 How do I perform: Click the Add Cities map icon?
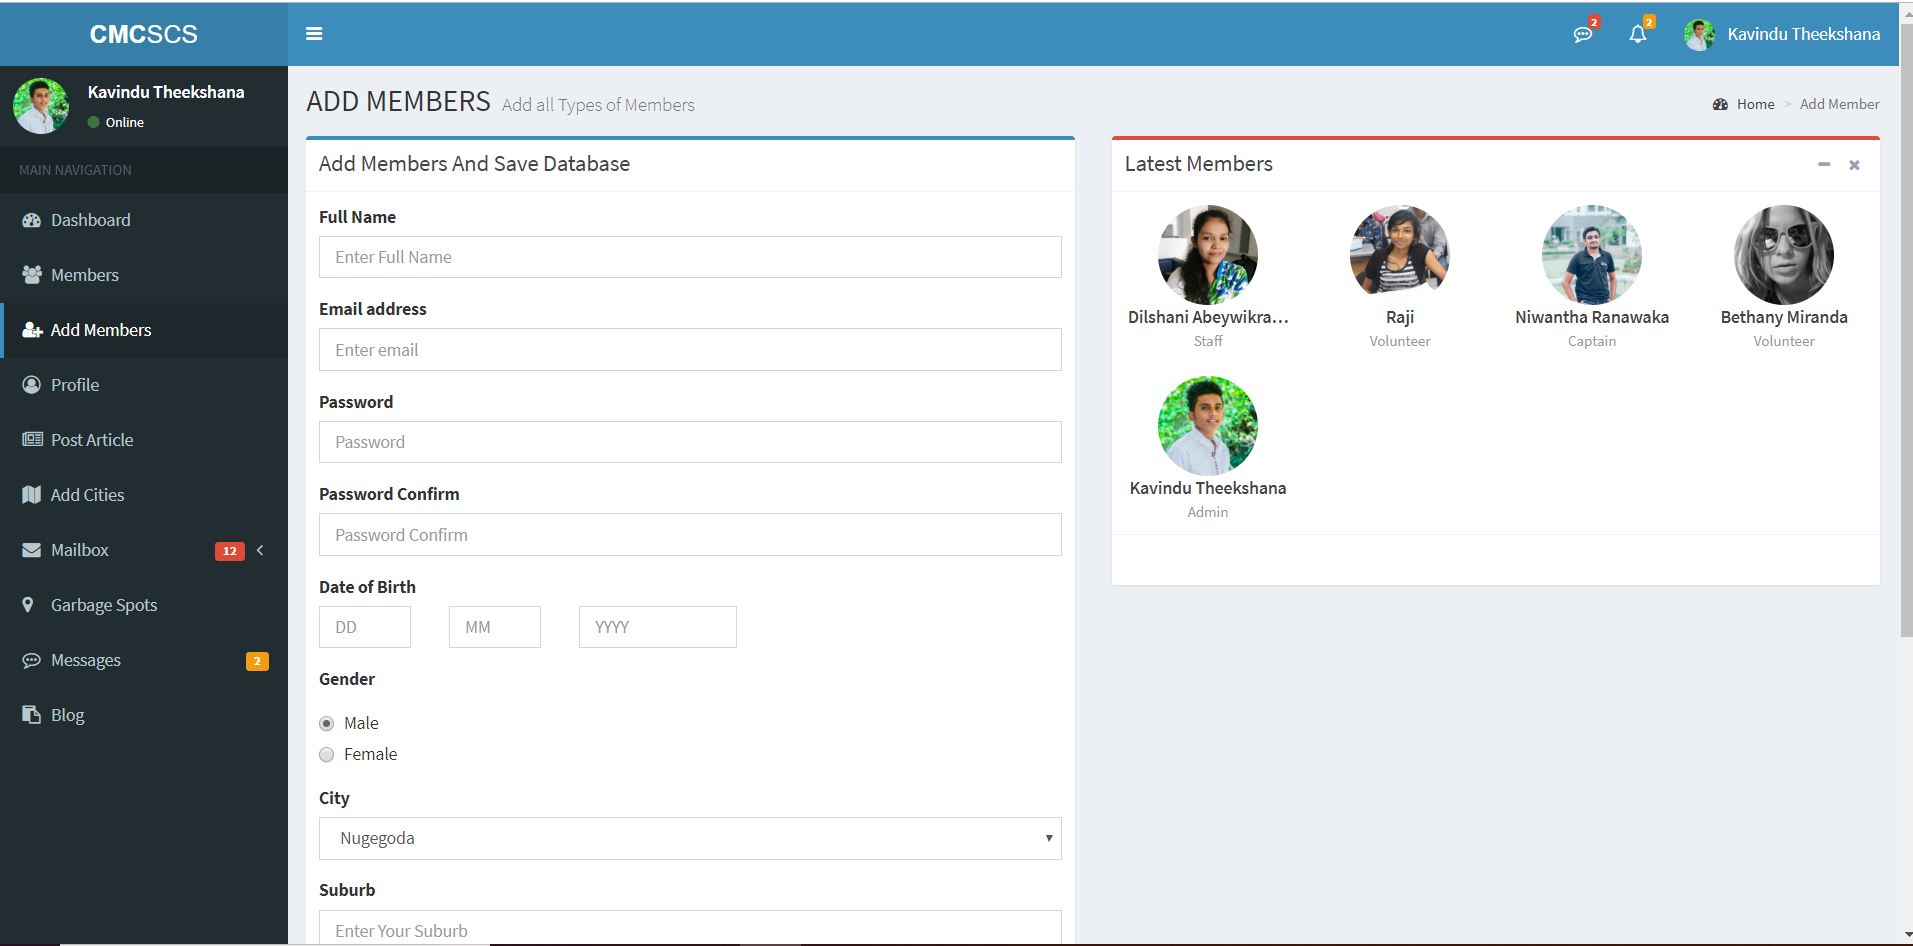point(32,495)
